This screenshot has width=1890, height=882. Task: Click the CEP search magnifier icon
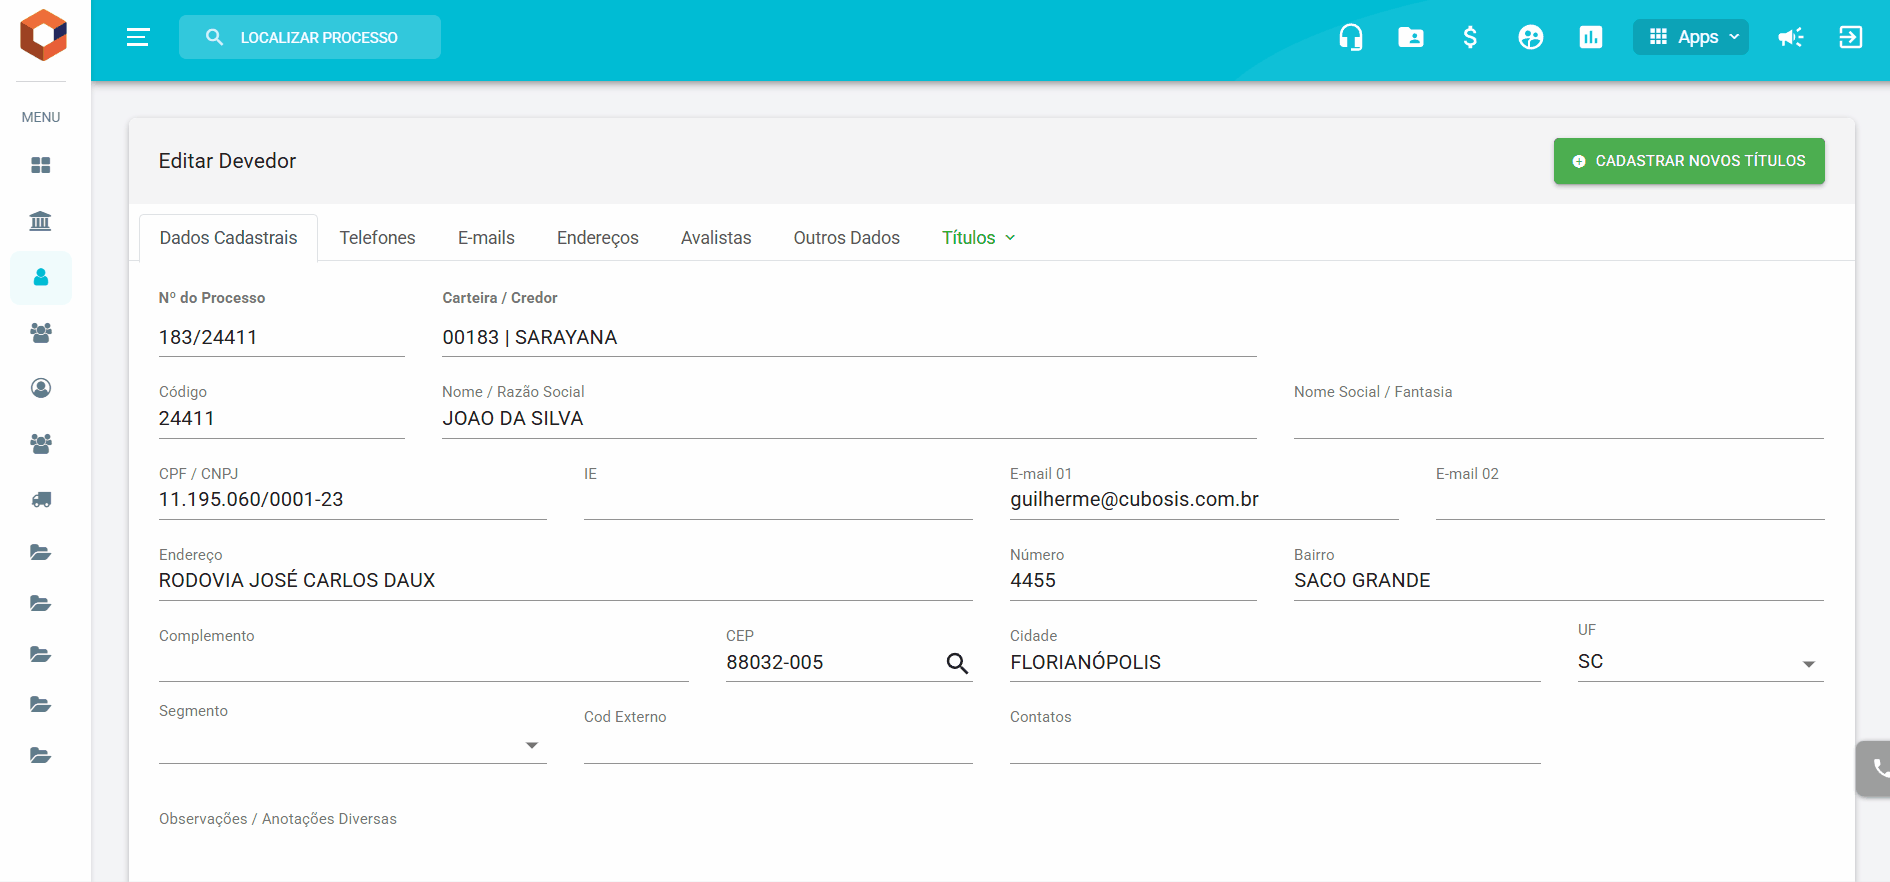pos(957,663)
